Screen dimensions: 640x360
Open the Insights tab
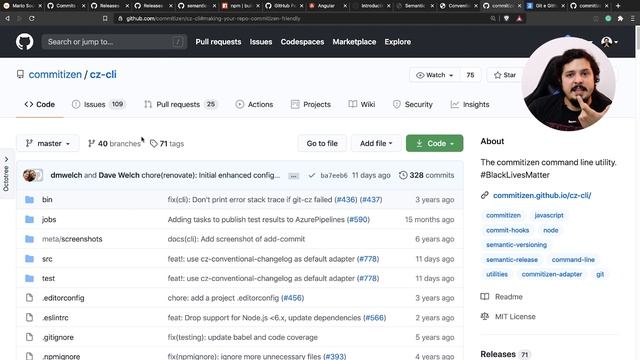469,104
